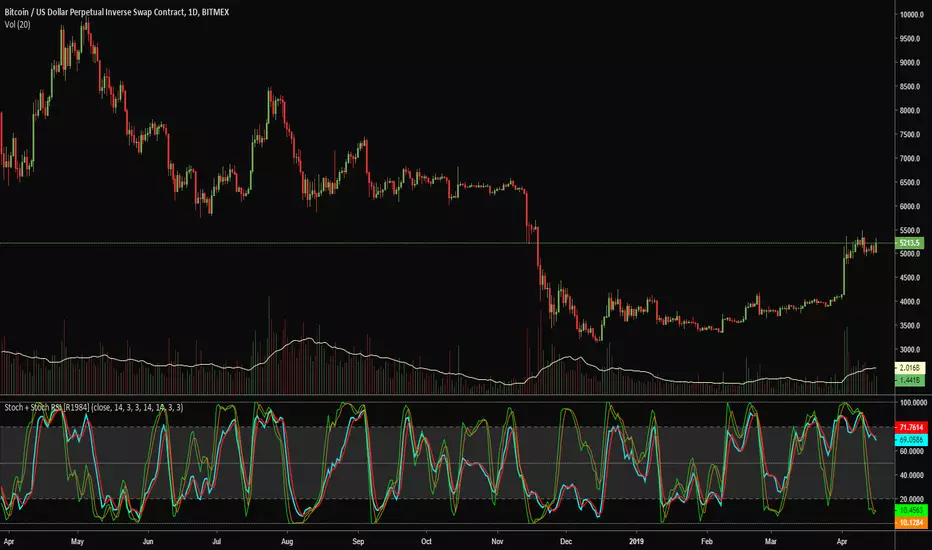Click the 40.0000 oscillator axis label
932x550 pixels.
pos(912,476)
